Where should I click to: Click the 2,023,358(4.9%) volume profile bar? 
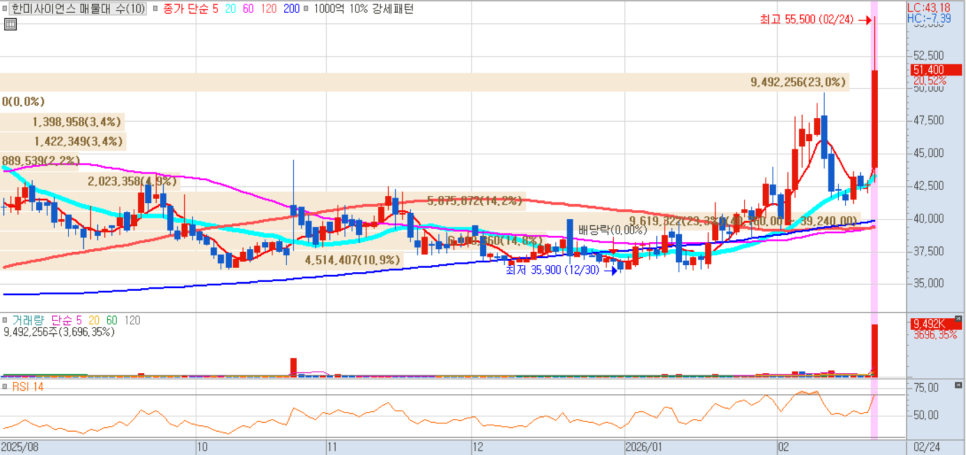click(x=90, y=181)
